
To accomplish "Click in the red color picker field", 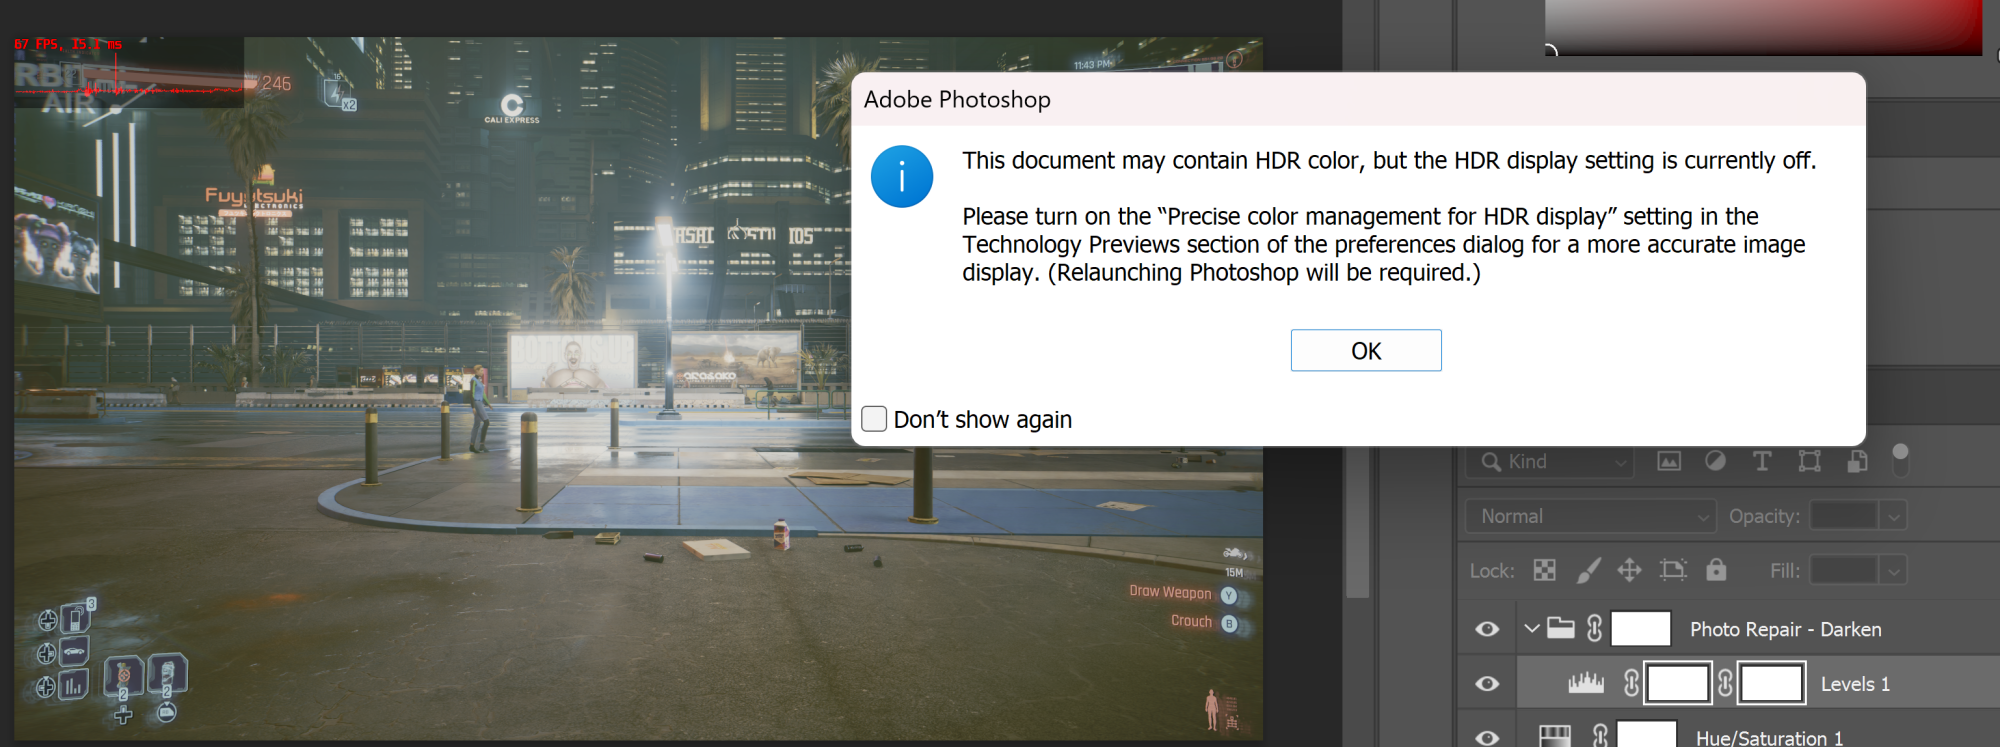I will tap(1763, 27).
